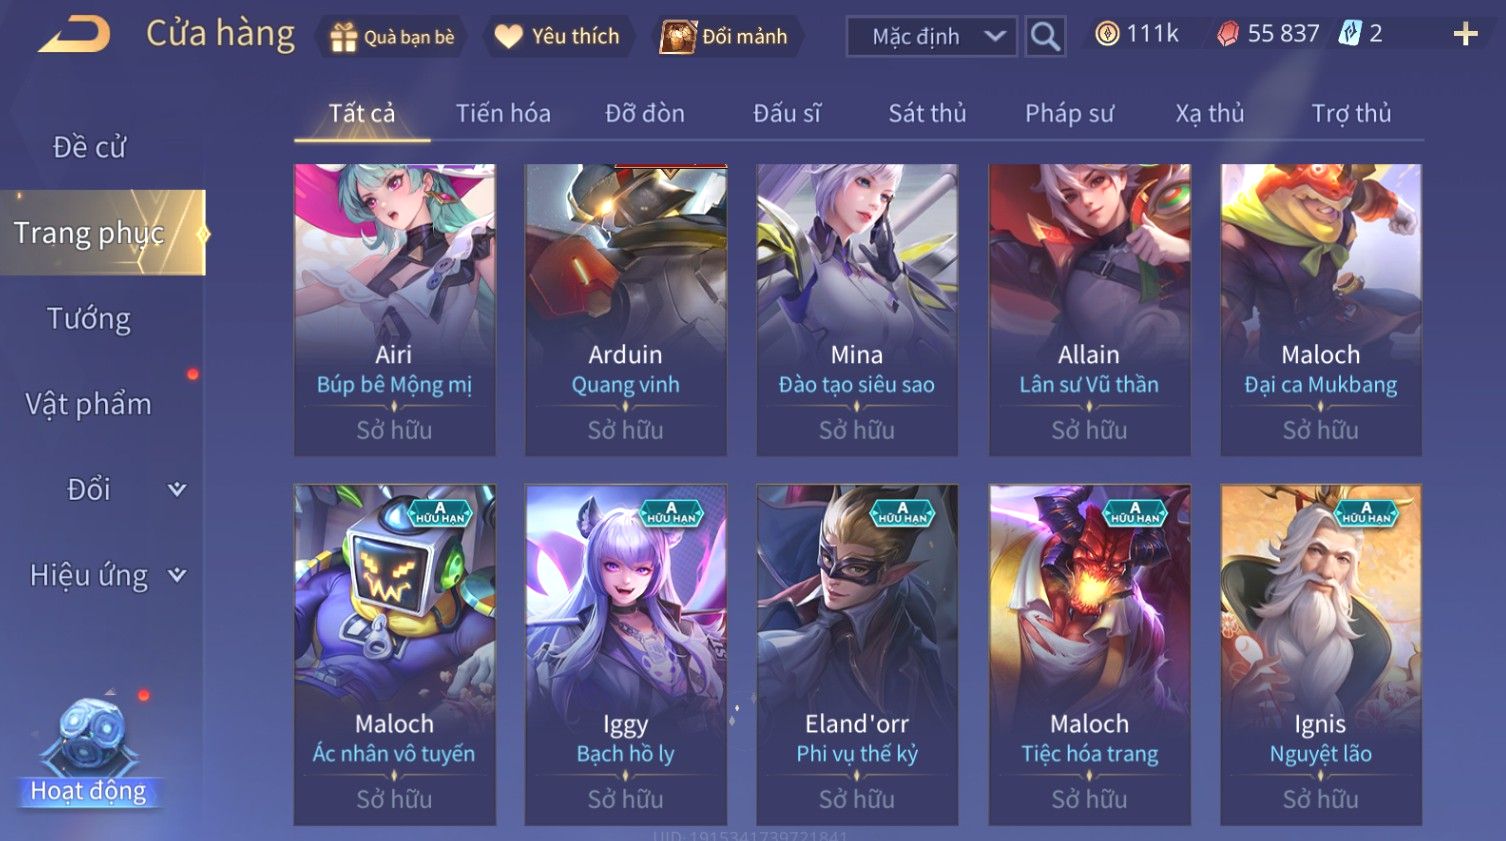Open the Mặc định sort dropdown
This screenshot has height=841, width=1506.
click(x=931, y=37)
